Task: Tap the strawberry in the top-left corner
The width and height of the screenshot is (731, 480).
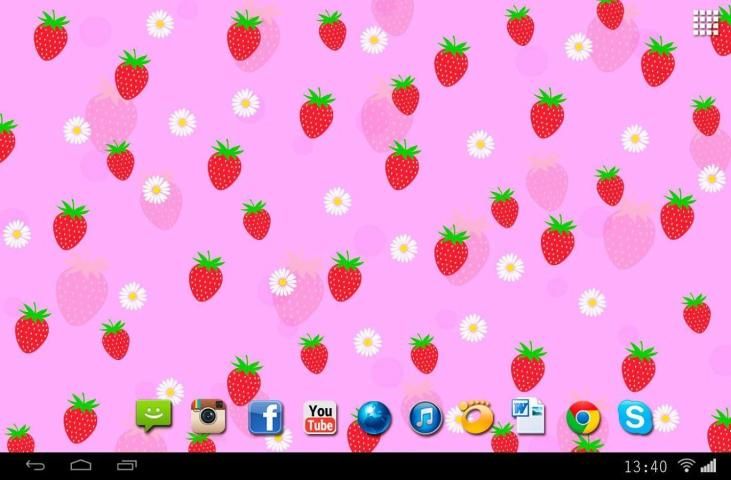Action: click(50, 35)
